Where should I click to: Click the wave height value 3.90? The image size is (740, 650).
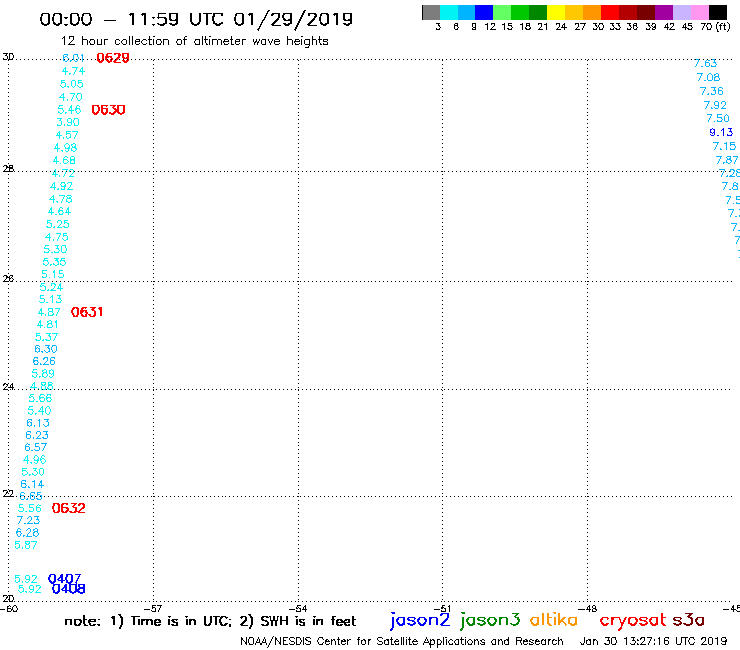pos(68,122)
